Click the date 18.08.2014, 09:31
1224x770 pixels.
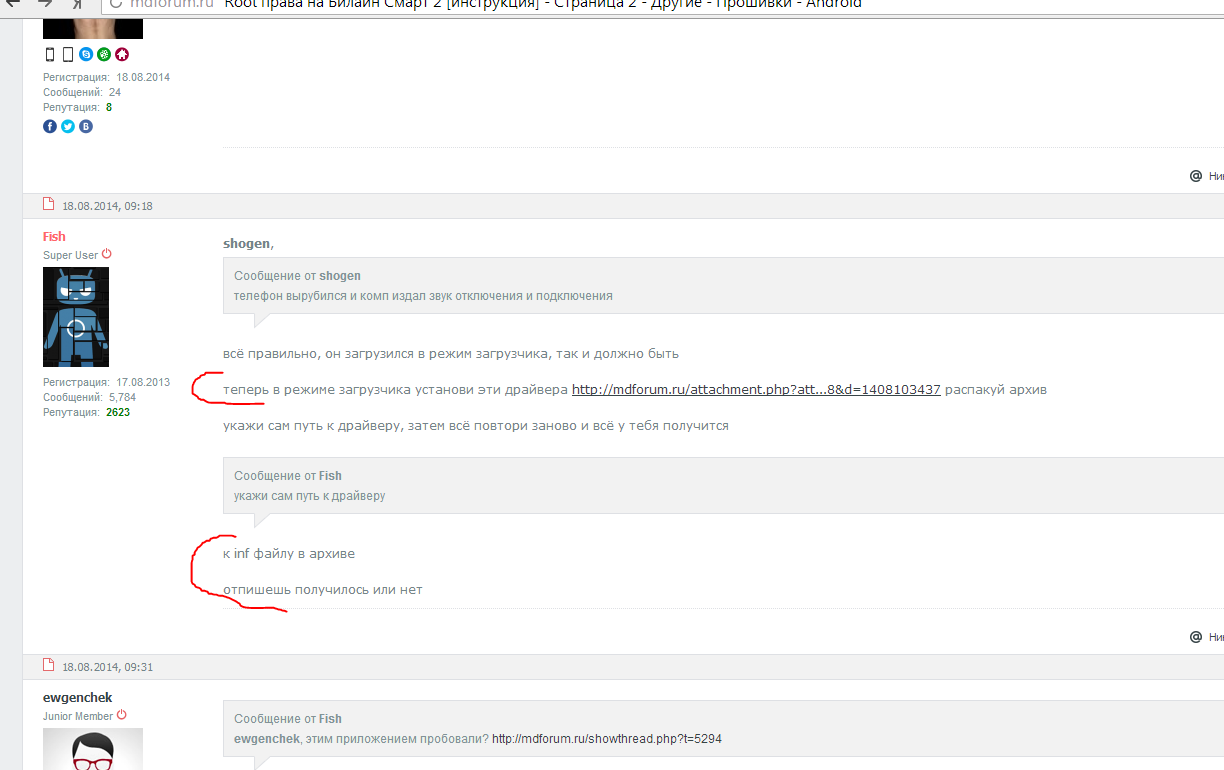click(107, 666)
